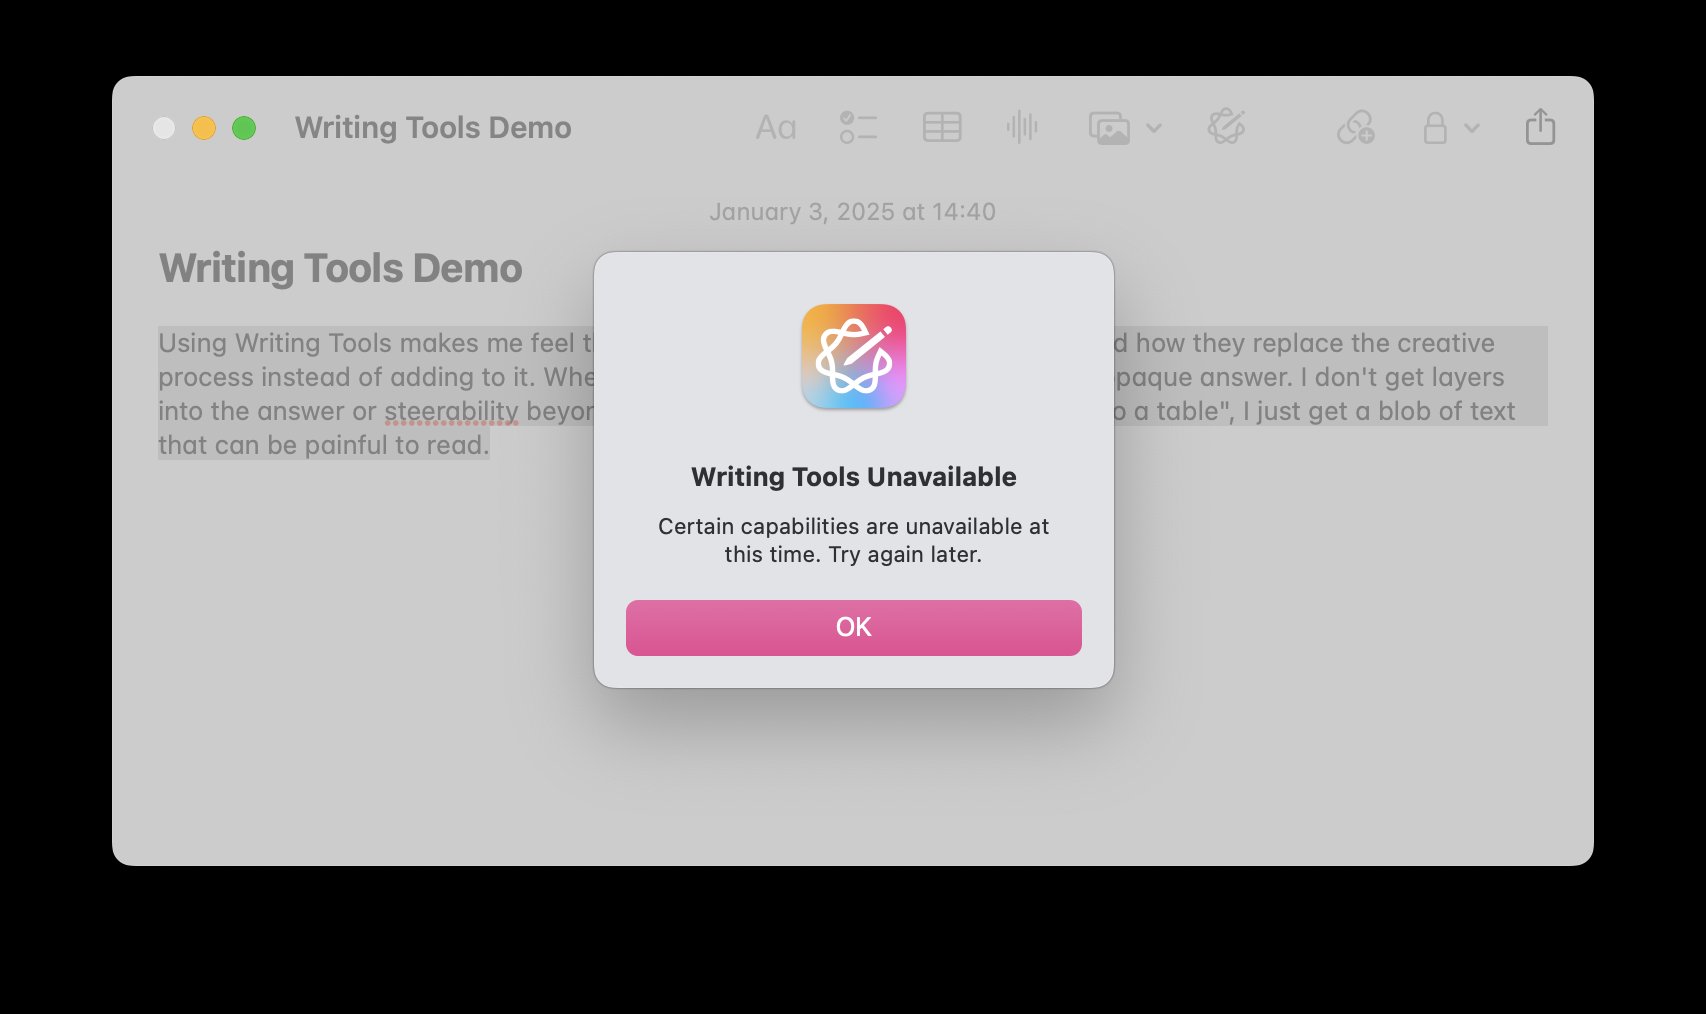Screen dimensions: 1706x1014
Task: Click the Writing Tools icon in the dialog
Action: pyautogui.click(x=853, y=356)
